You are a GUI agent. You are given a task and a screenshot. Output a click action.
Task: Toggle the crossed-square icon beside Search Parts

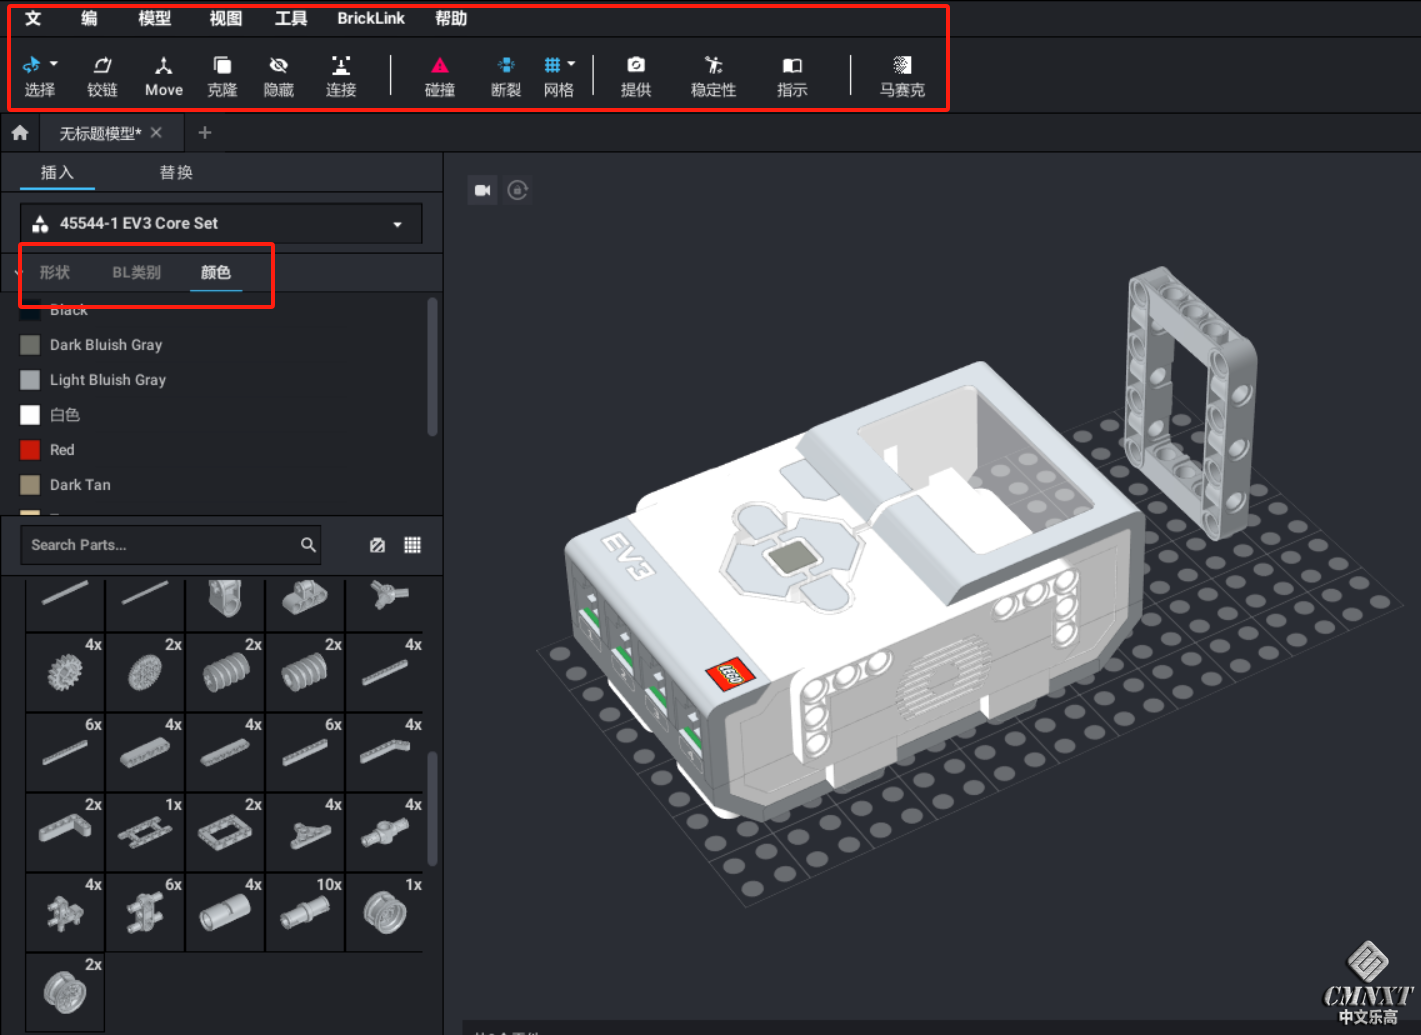pos(377,545)
